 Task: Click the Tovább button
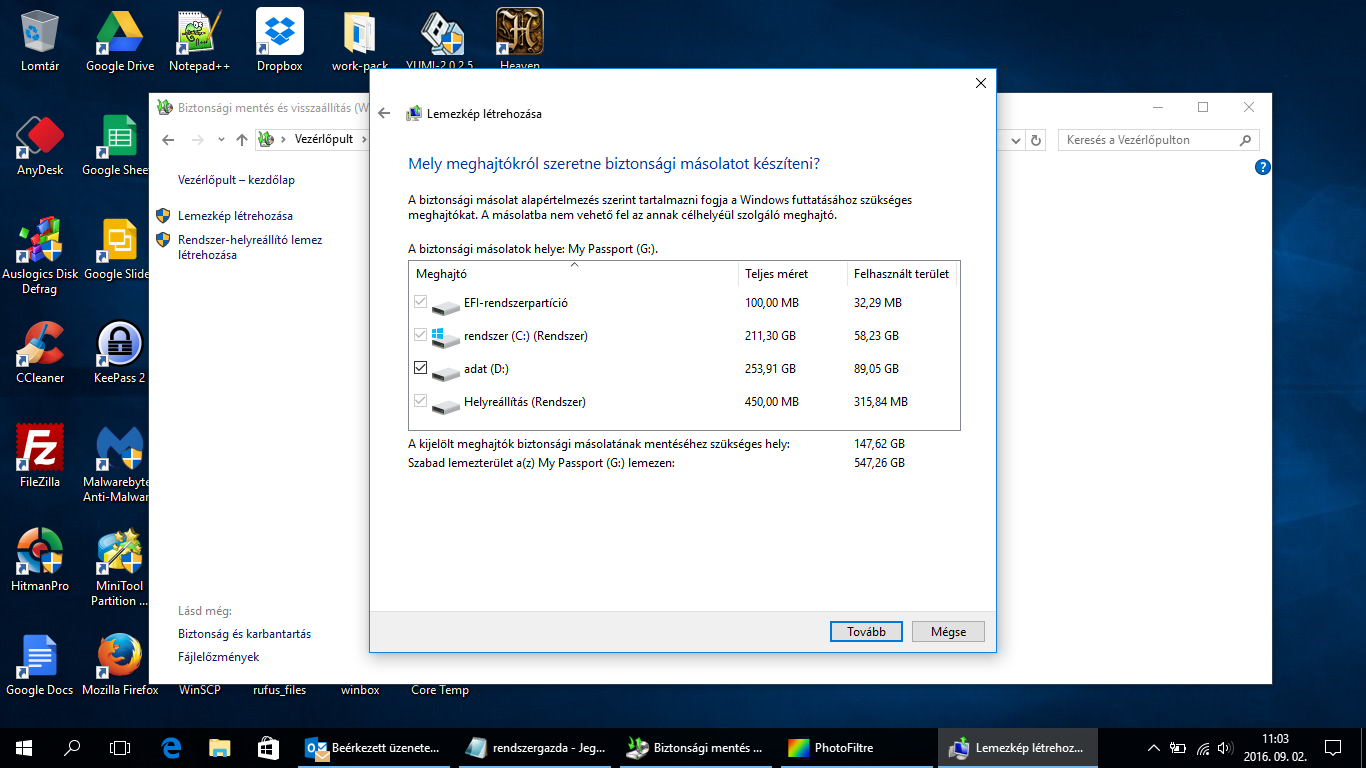point(866,632)
